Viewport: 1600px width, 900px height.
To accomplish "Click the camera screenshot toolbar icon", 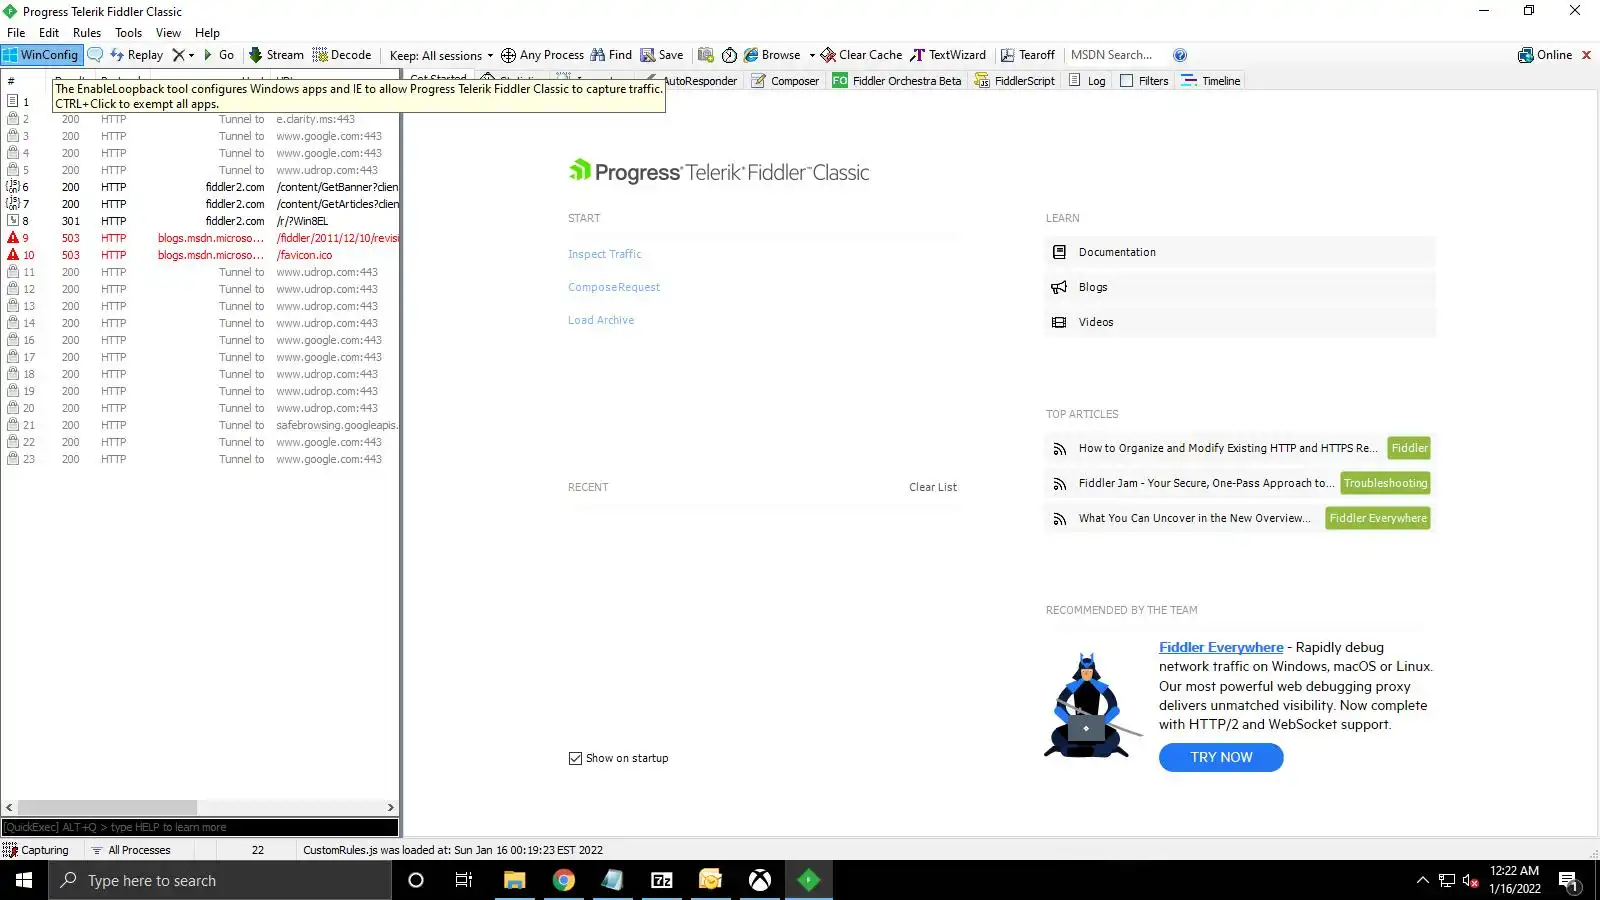I will tap(706, 55).
